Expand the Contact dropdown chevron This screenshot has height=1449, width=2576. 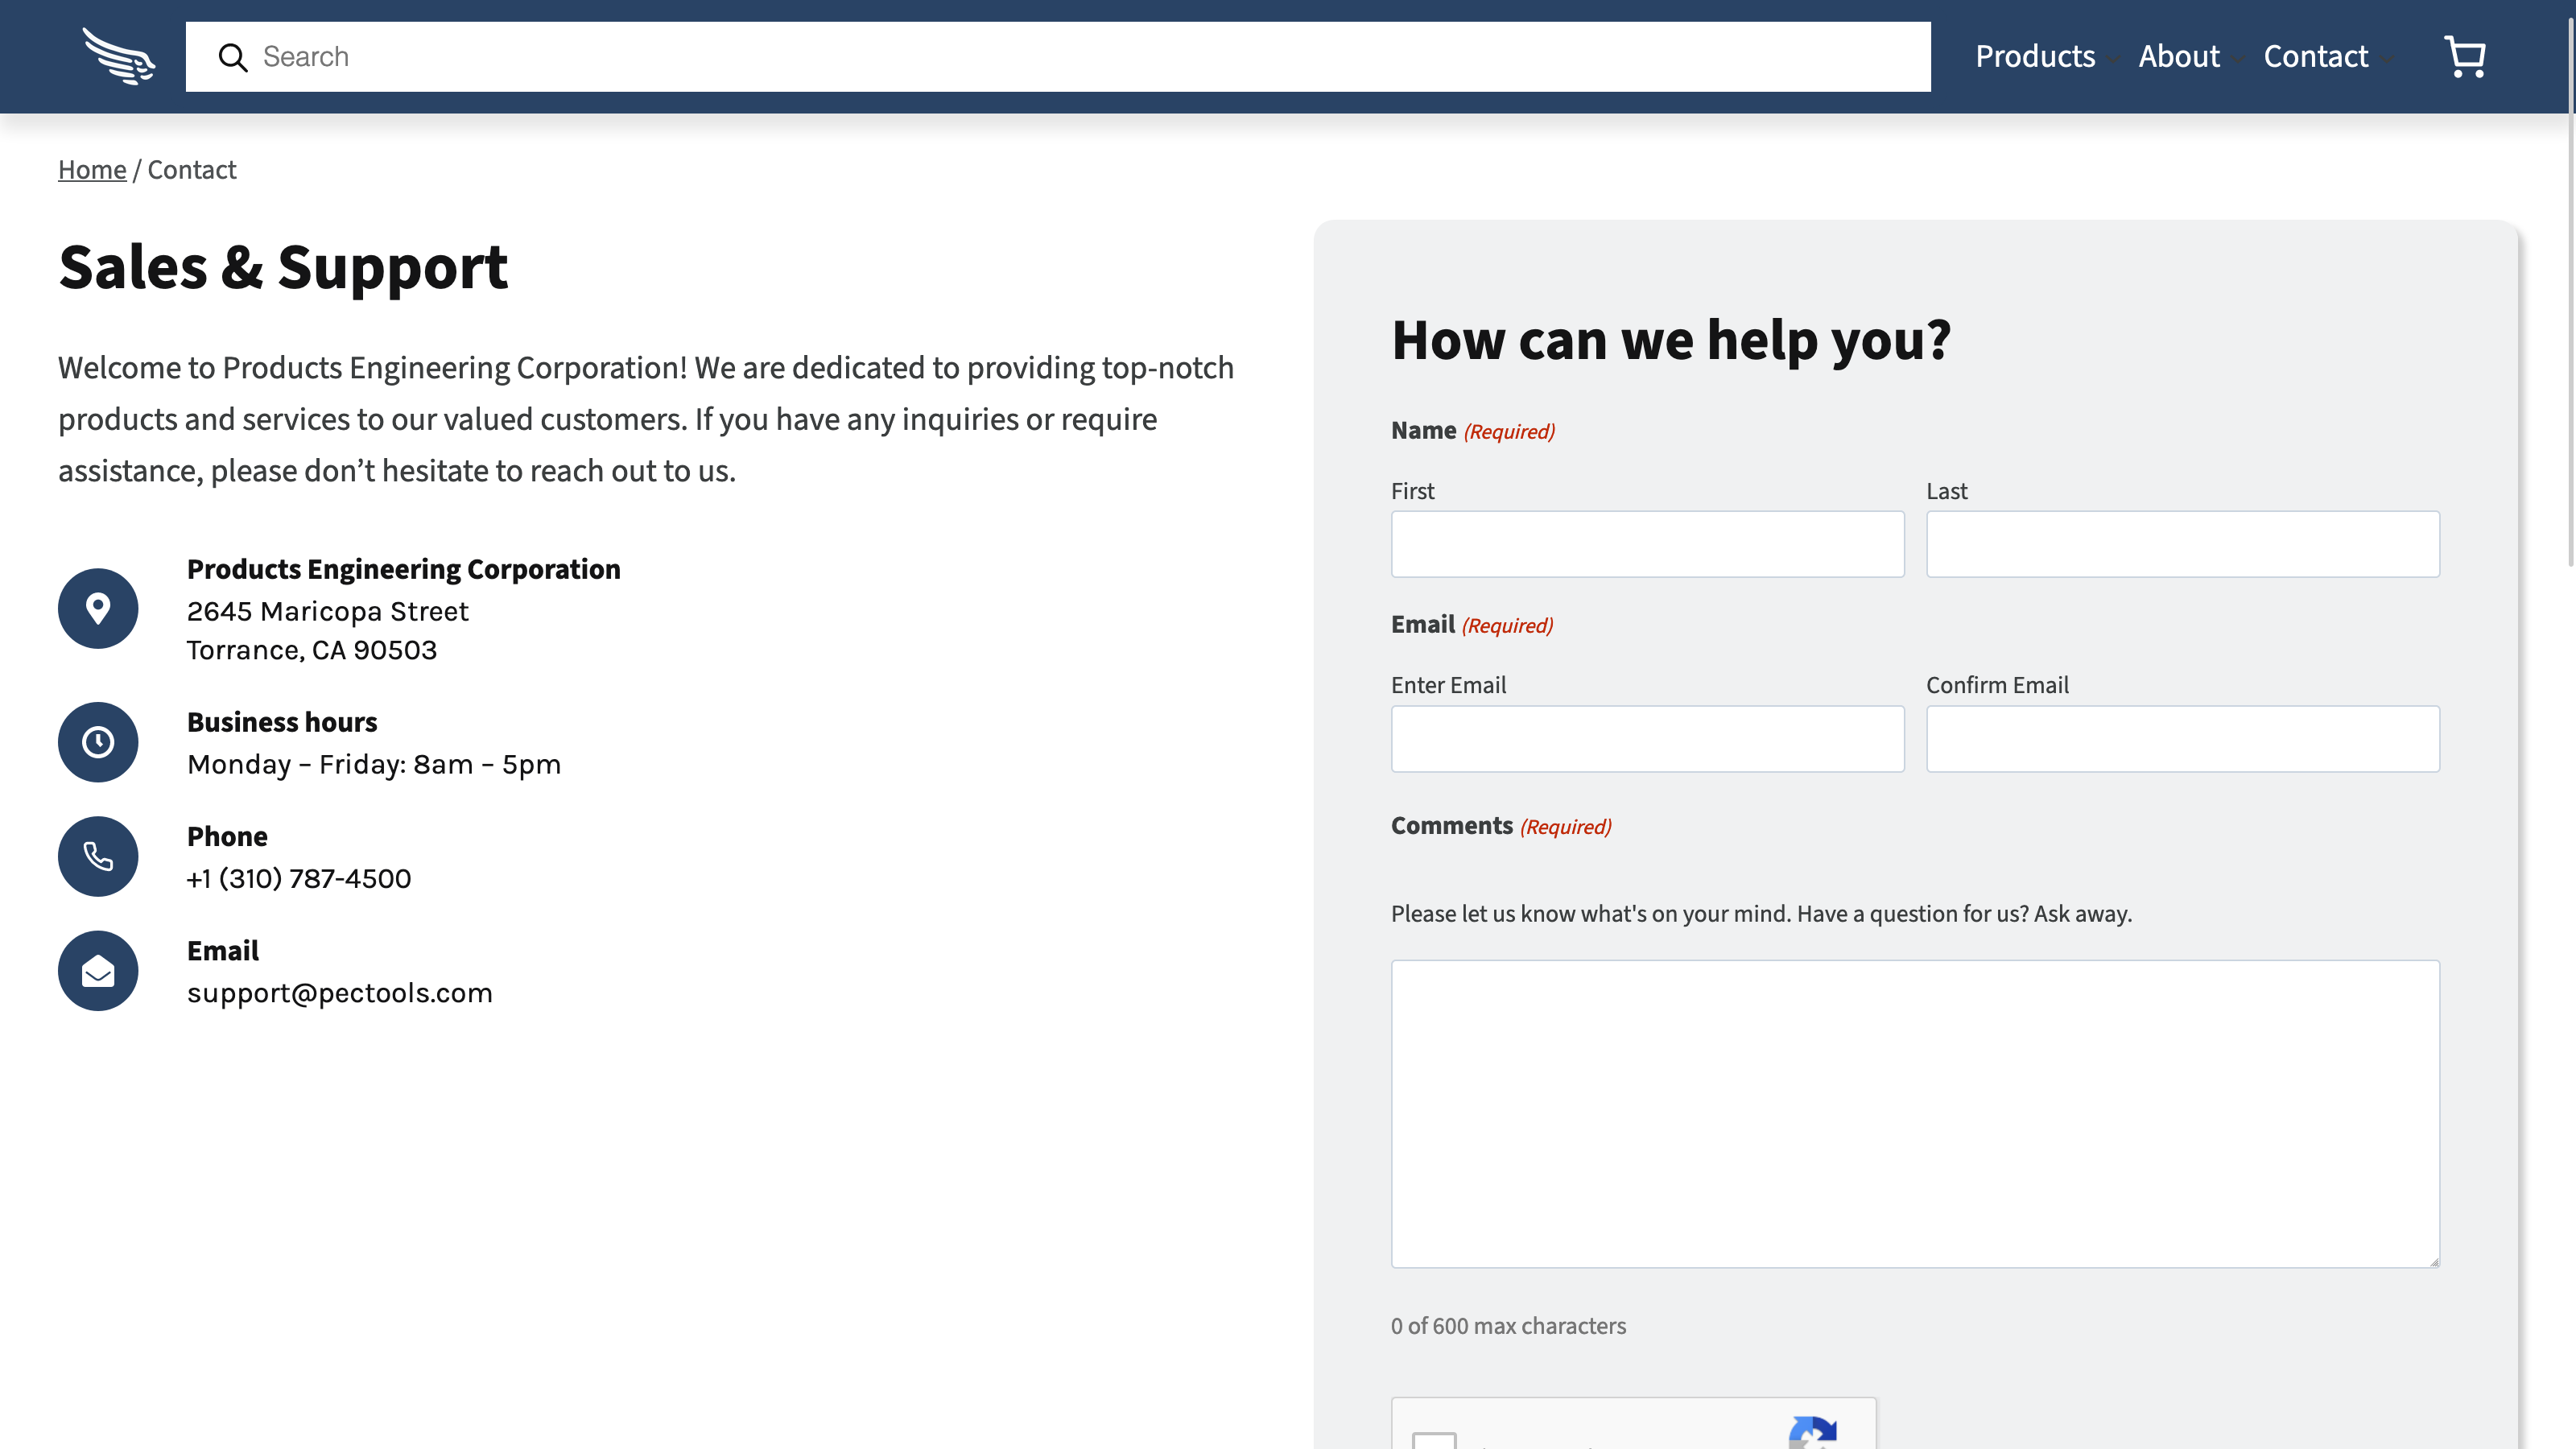point(2388,60)
